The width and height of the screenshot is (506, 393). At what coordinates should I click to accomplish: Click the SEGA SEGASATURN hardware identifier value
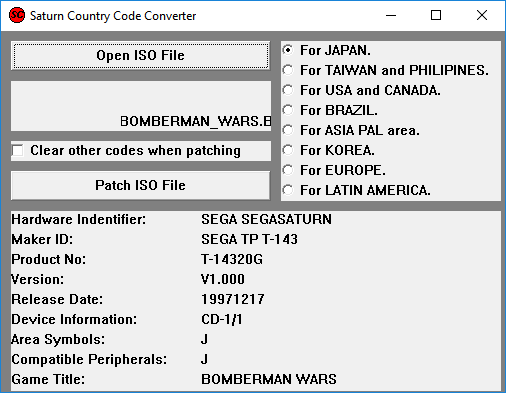[x=266, y=219]
